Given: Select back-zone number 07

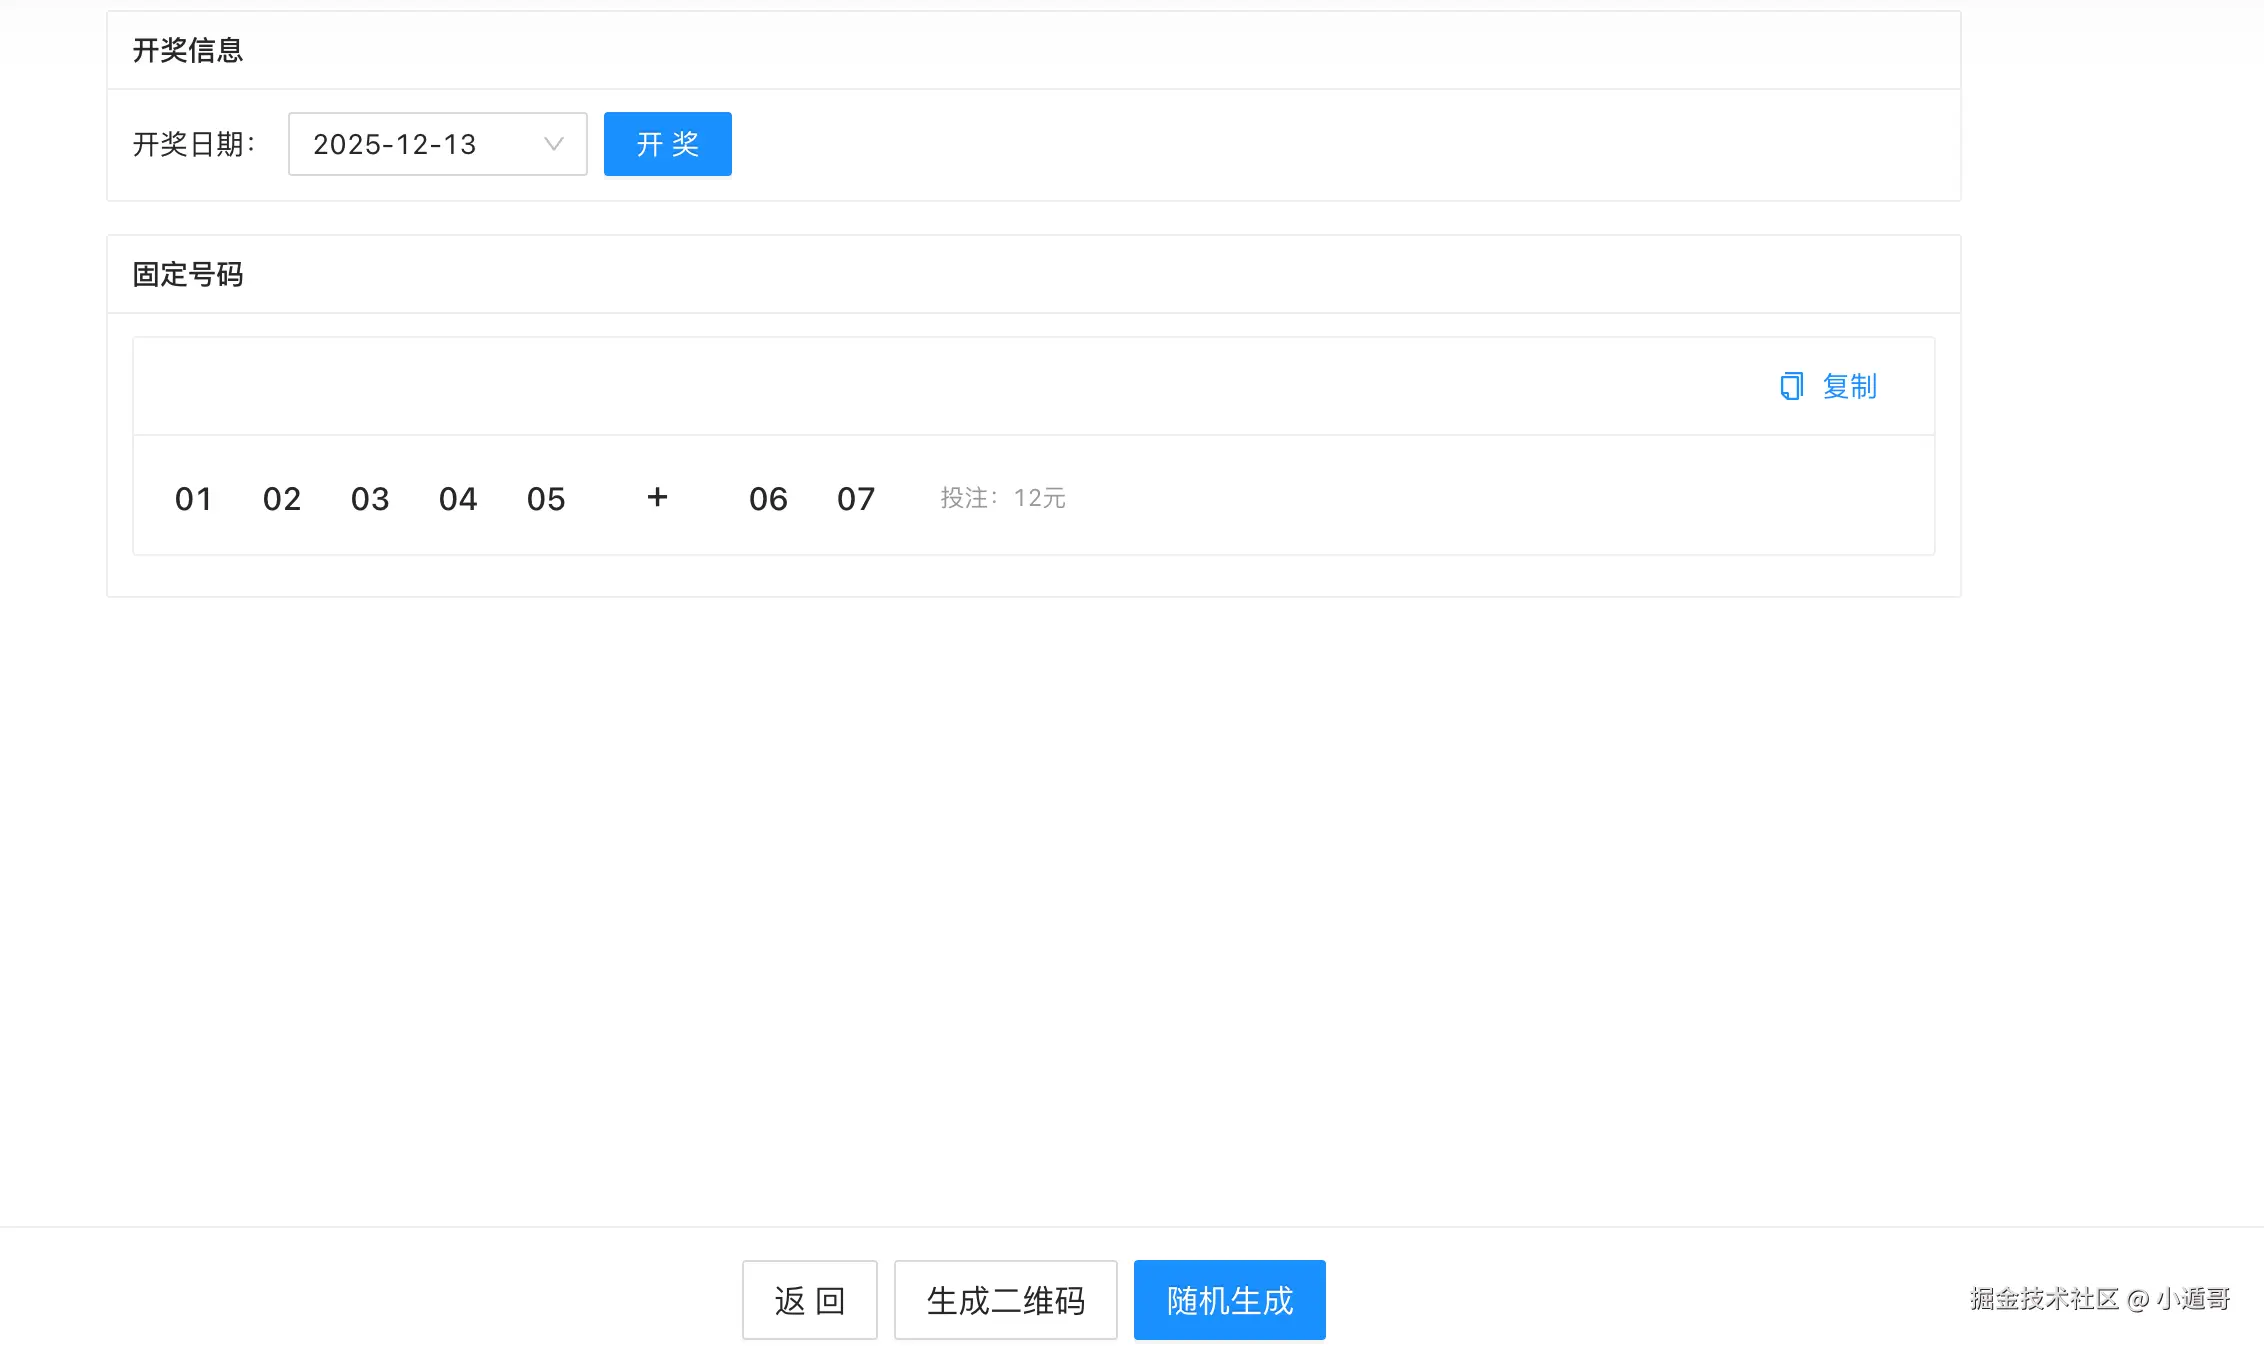Looking at the screenshot, I should [856, 498].
